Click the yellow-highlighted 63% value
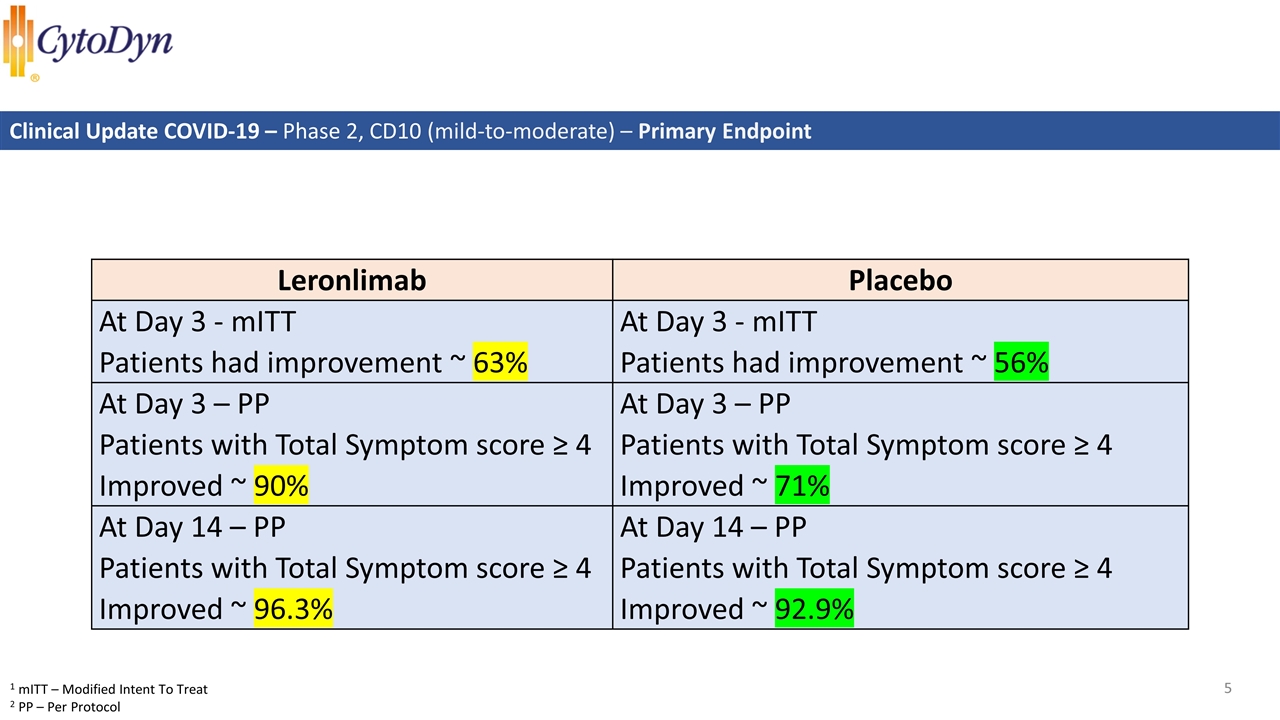Image resolution: width=1280 pixels, height=720 pixels. [x=500, y=363]
